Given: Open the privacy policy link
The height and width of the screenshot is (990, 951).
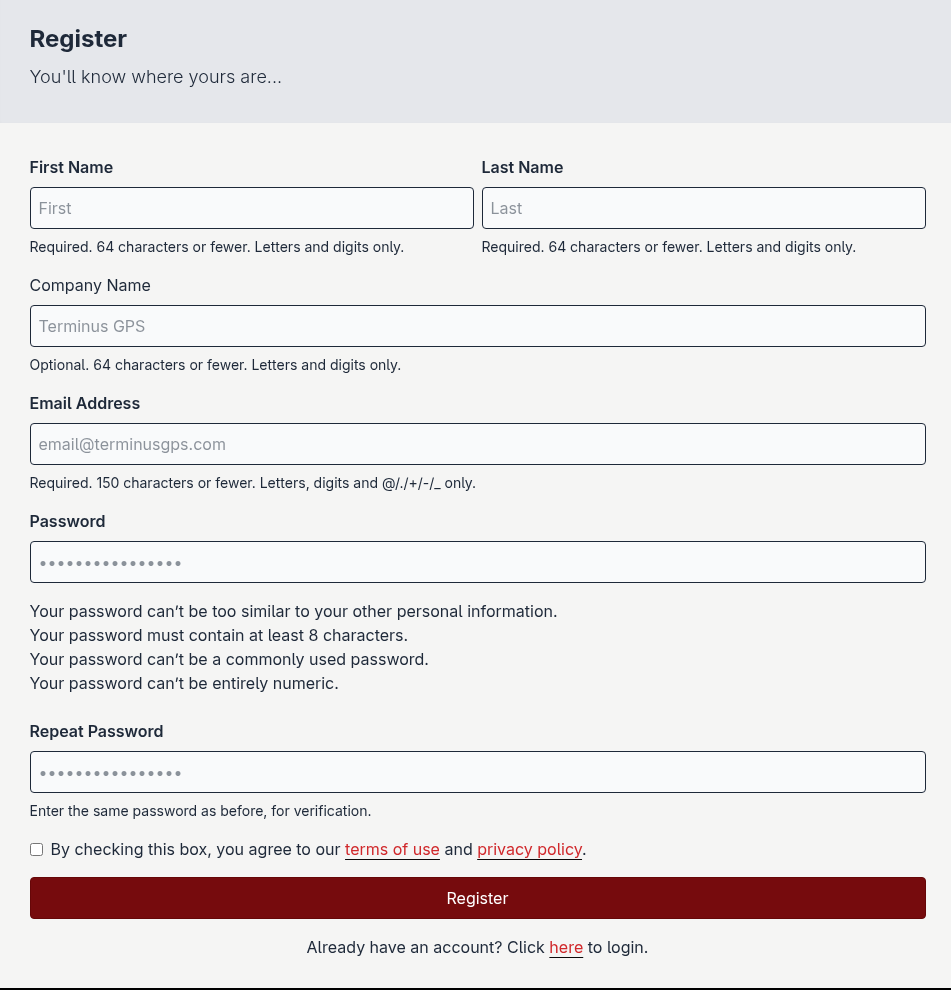Looking at the screenshot, I should pos(529,849).
